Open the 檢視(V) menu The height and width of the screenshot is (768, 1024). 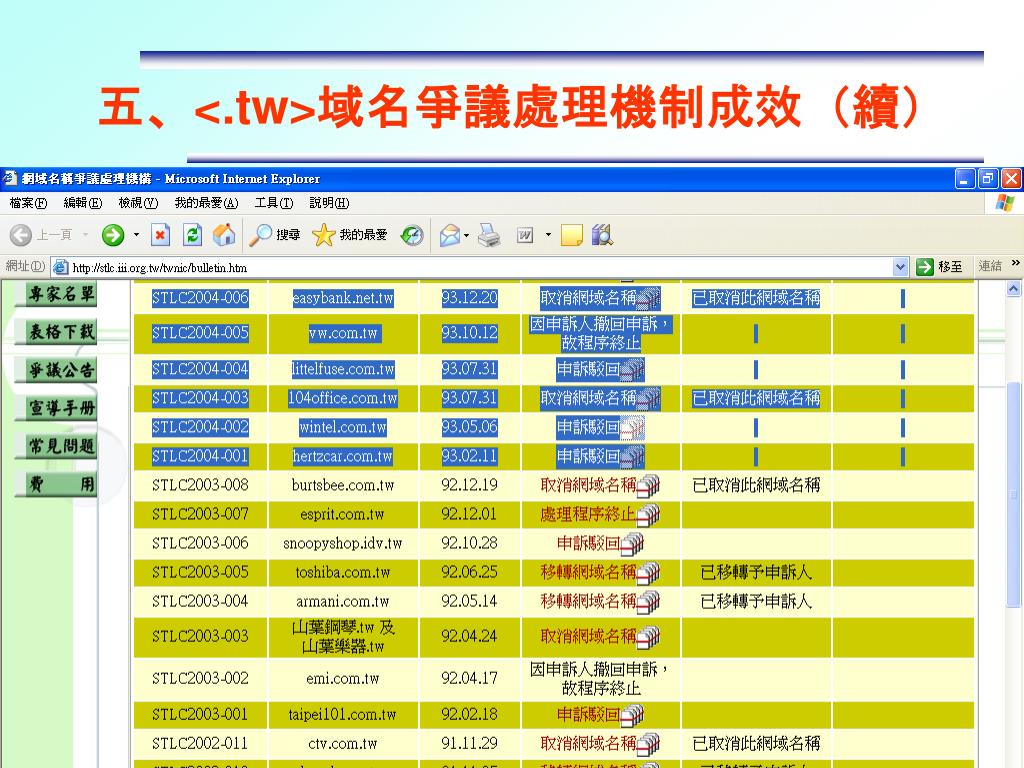coord(138,203)
